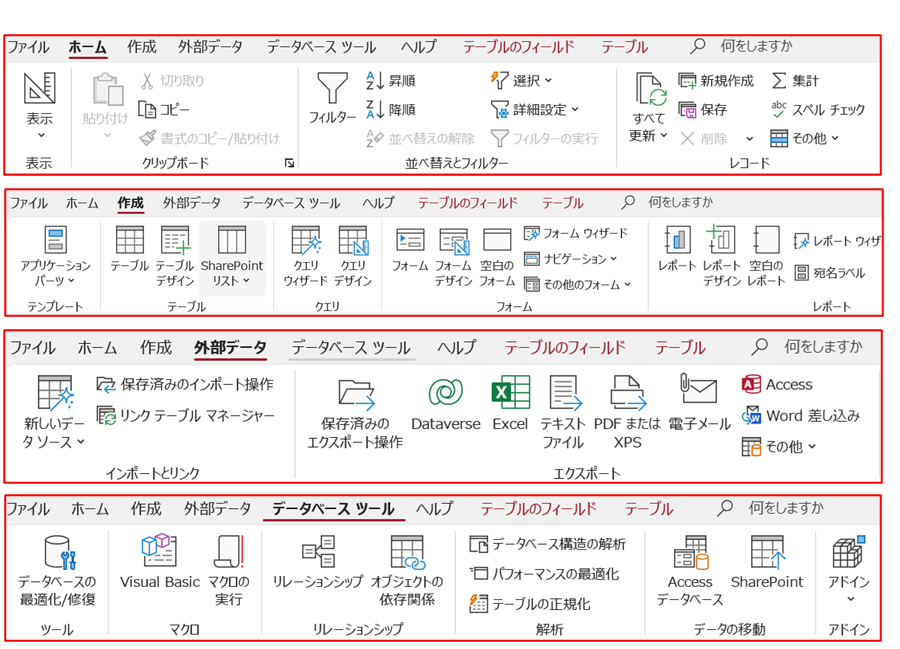This screenshot has width=900, height=649.
Task: Click the Dataverse export icon
Action: pos(446,393)
